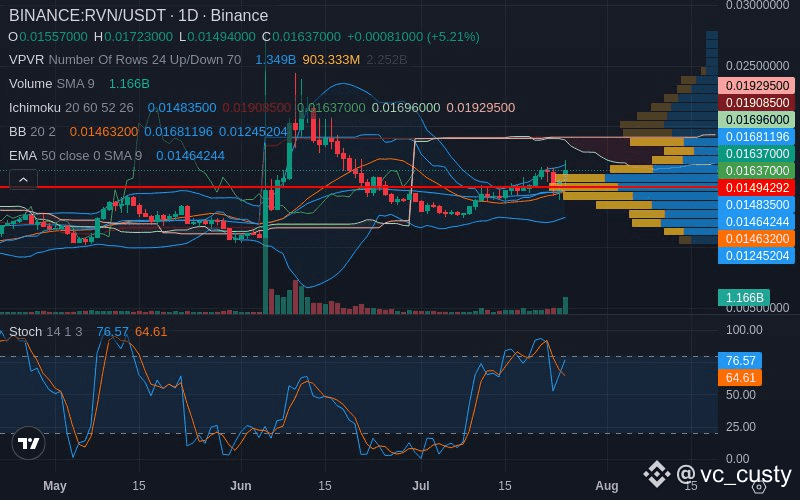Select the BB 20 2 indicator legend

click(32, 132)
